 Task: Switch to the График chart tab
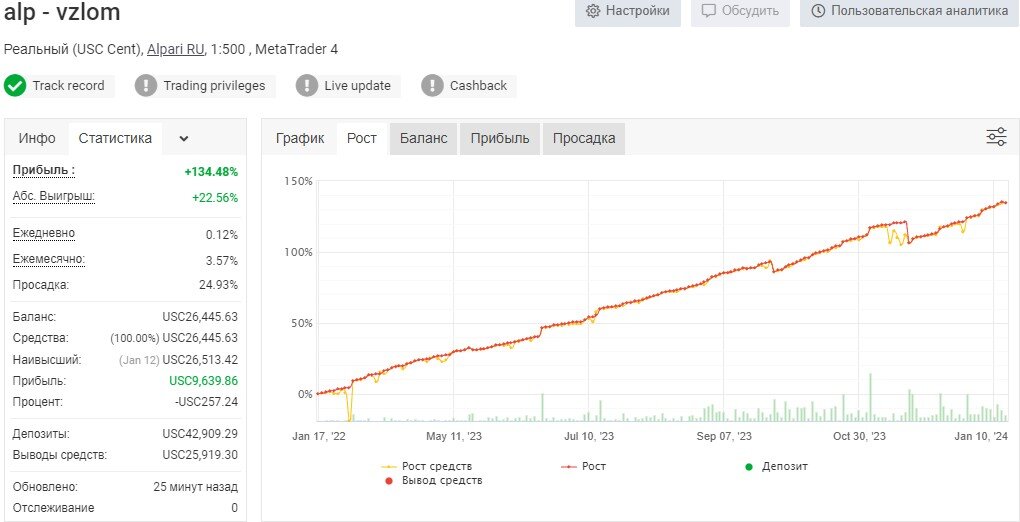tap(300, 139)
